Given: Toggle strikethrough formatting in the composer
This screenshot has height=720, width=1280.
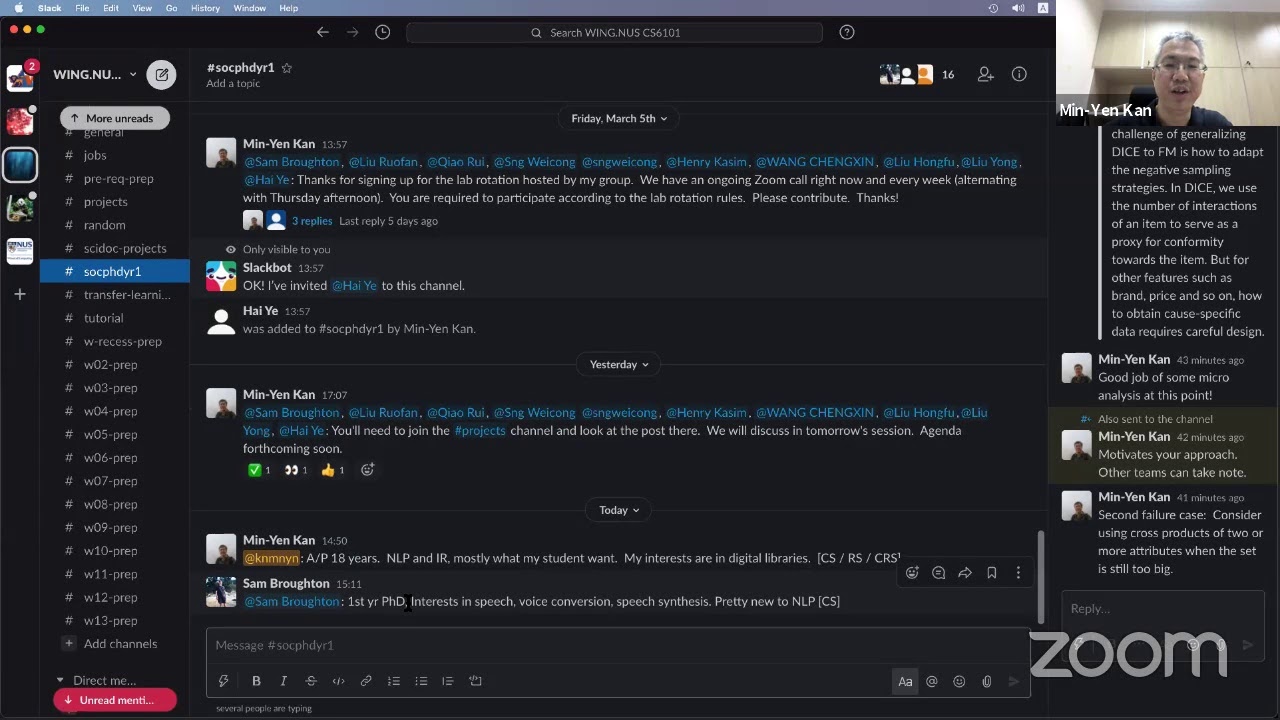Looking at the screenshot, I should click(311, 681).
